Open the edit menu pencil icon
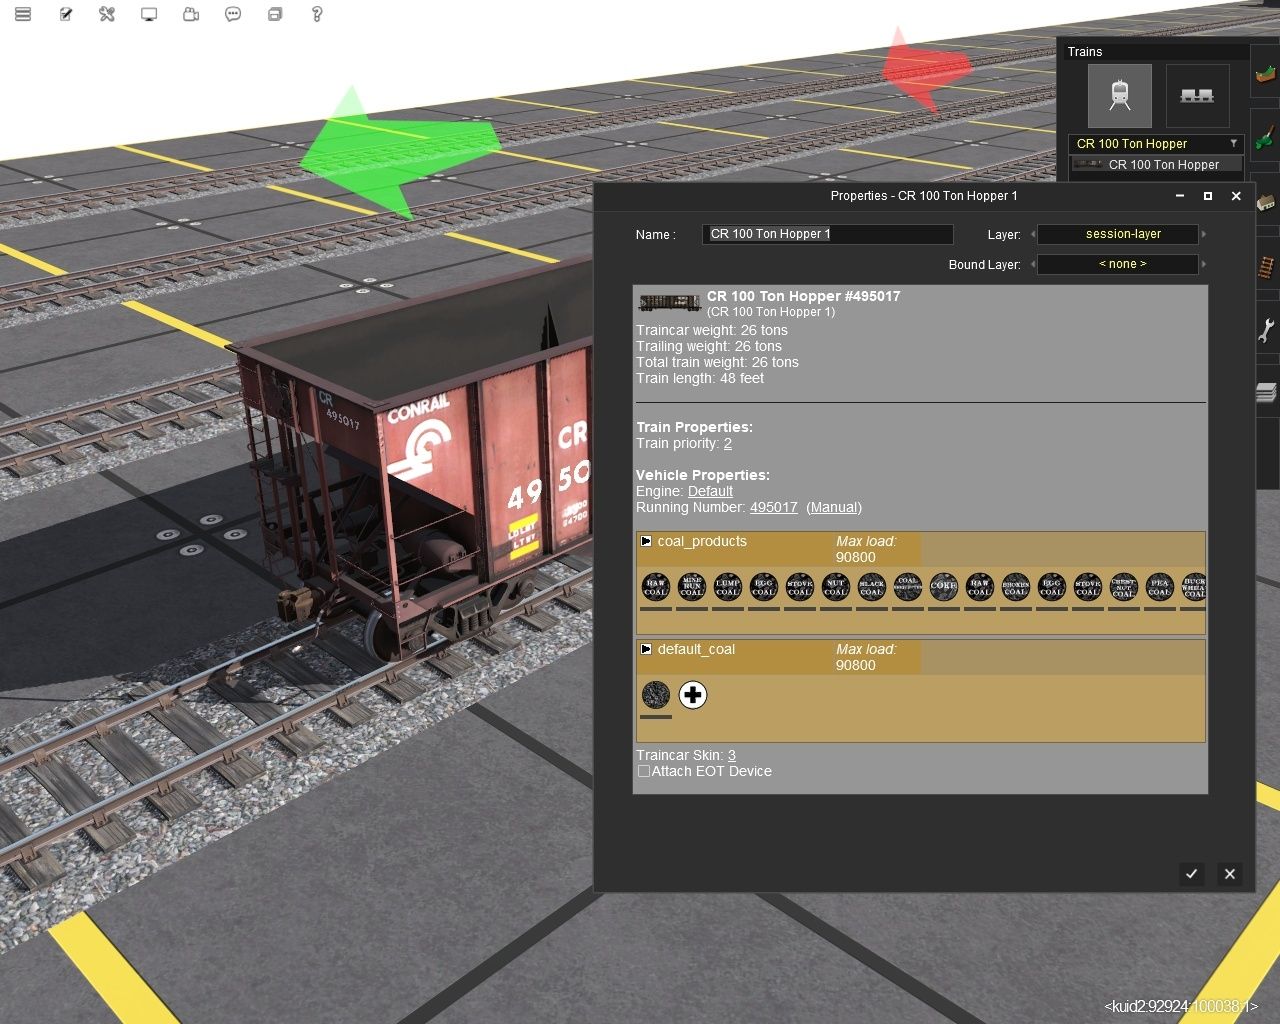The width and height of the screenshot is (1280, 1024). pyautogui.click(x=65, y=14)
